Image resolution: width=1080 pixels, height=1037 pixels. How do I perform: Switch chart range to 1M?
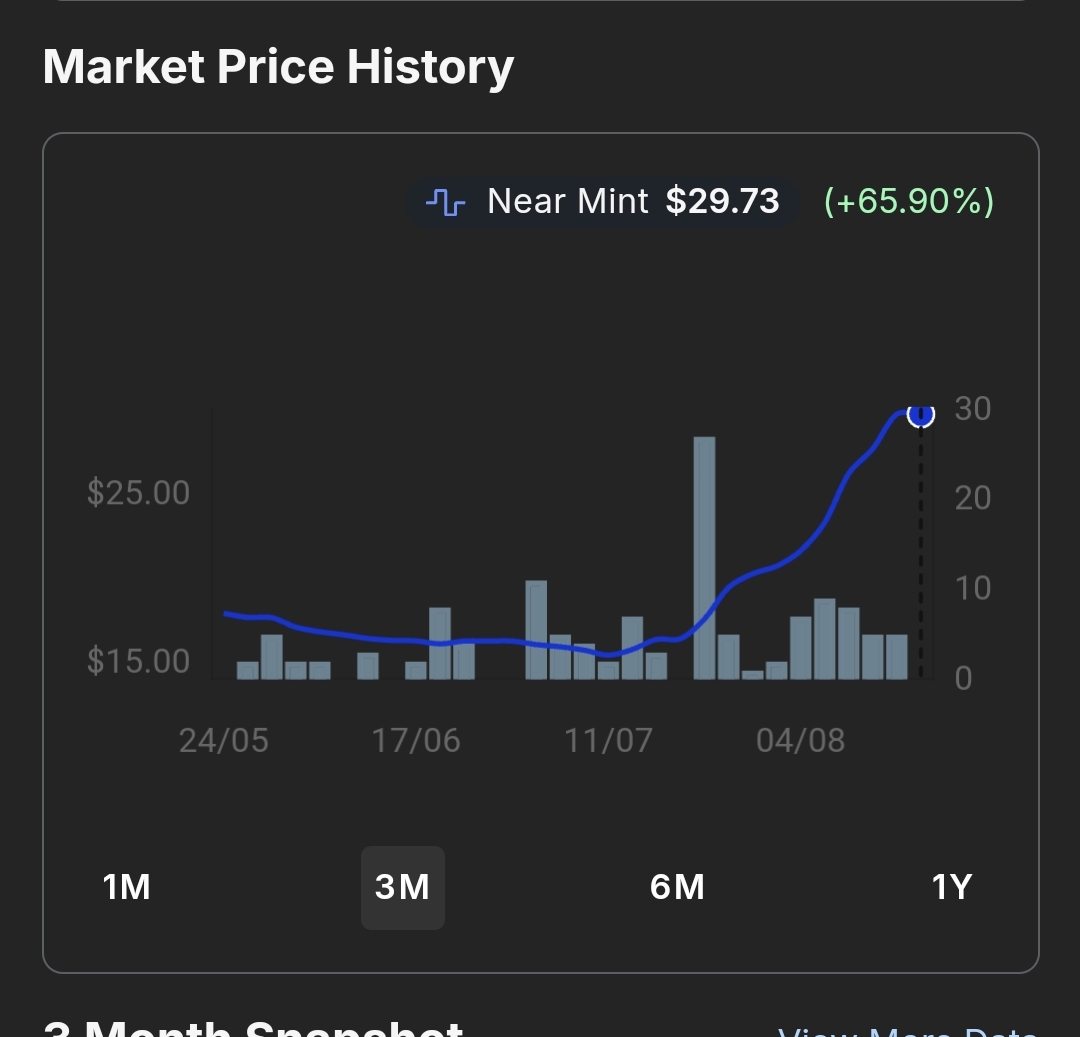pos(127,887)
